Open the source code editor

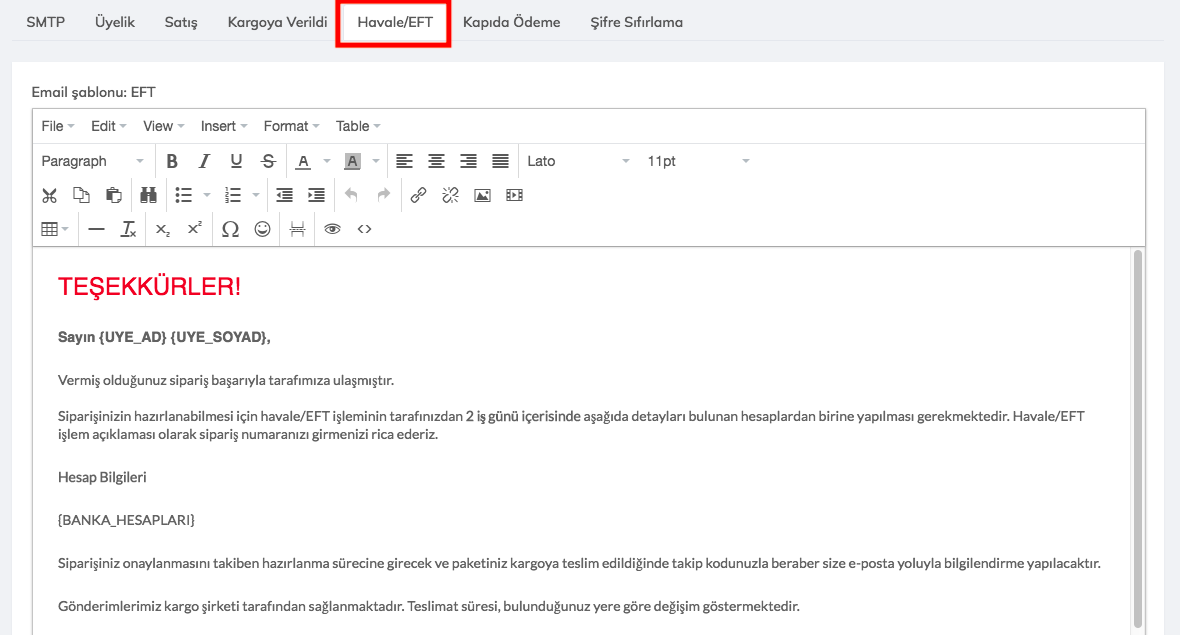tap(365, 229)
